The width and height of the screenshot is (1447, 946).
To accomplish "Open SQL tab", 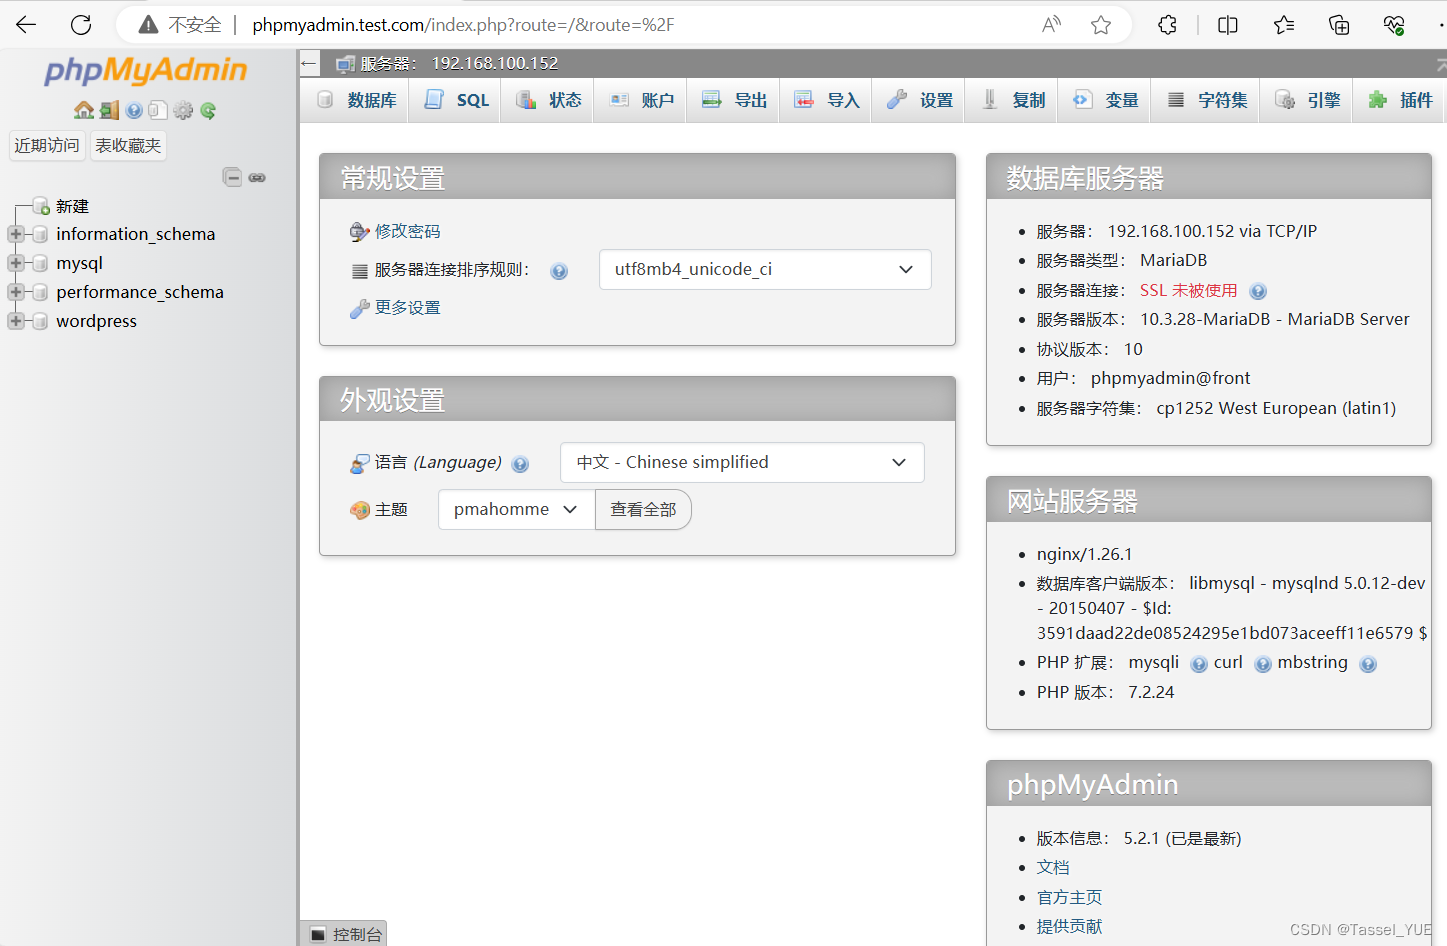I will (x=456, y=100).
